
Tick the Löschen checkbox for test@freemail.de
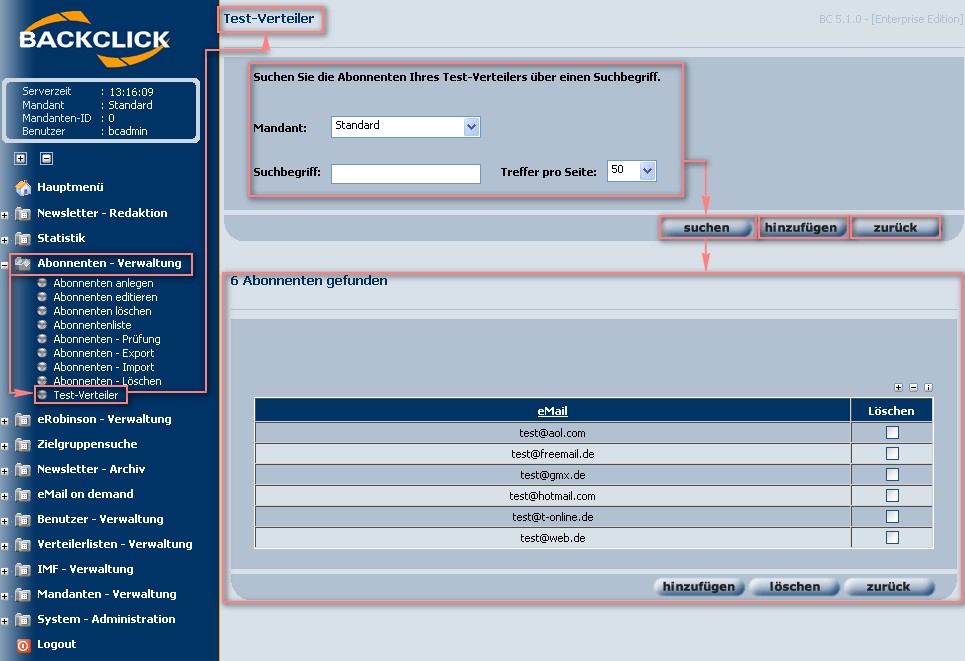click(892, 454)
